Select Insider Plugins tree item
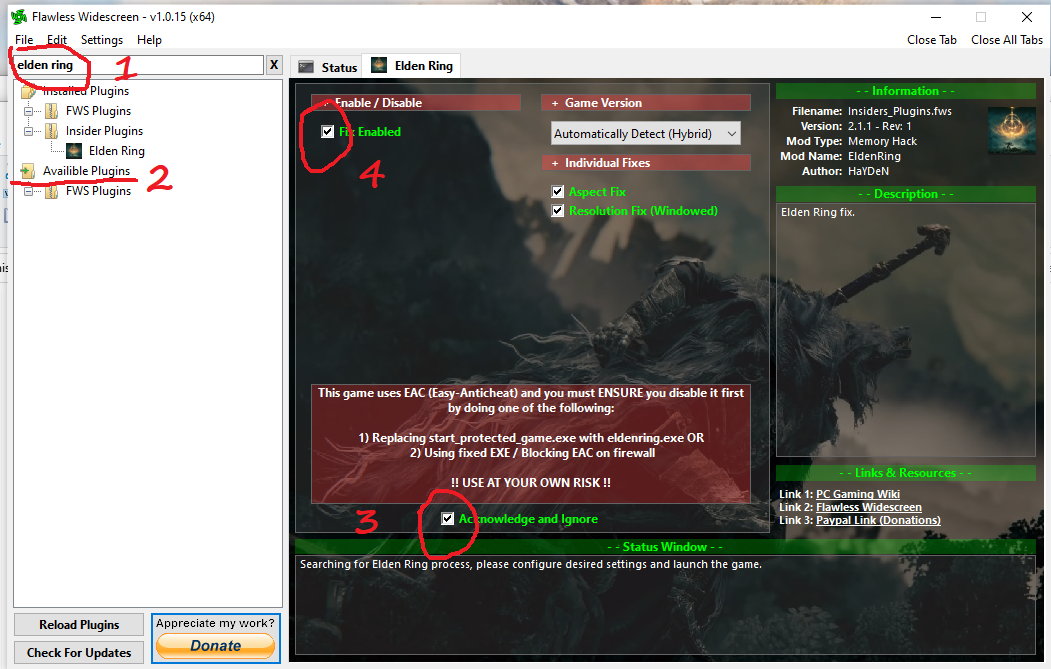Screen dimensions: 1051x669 tap(104, 131)
